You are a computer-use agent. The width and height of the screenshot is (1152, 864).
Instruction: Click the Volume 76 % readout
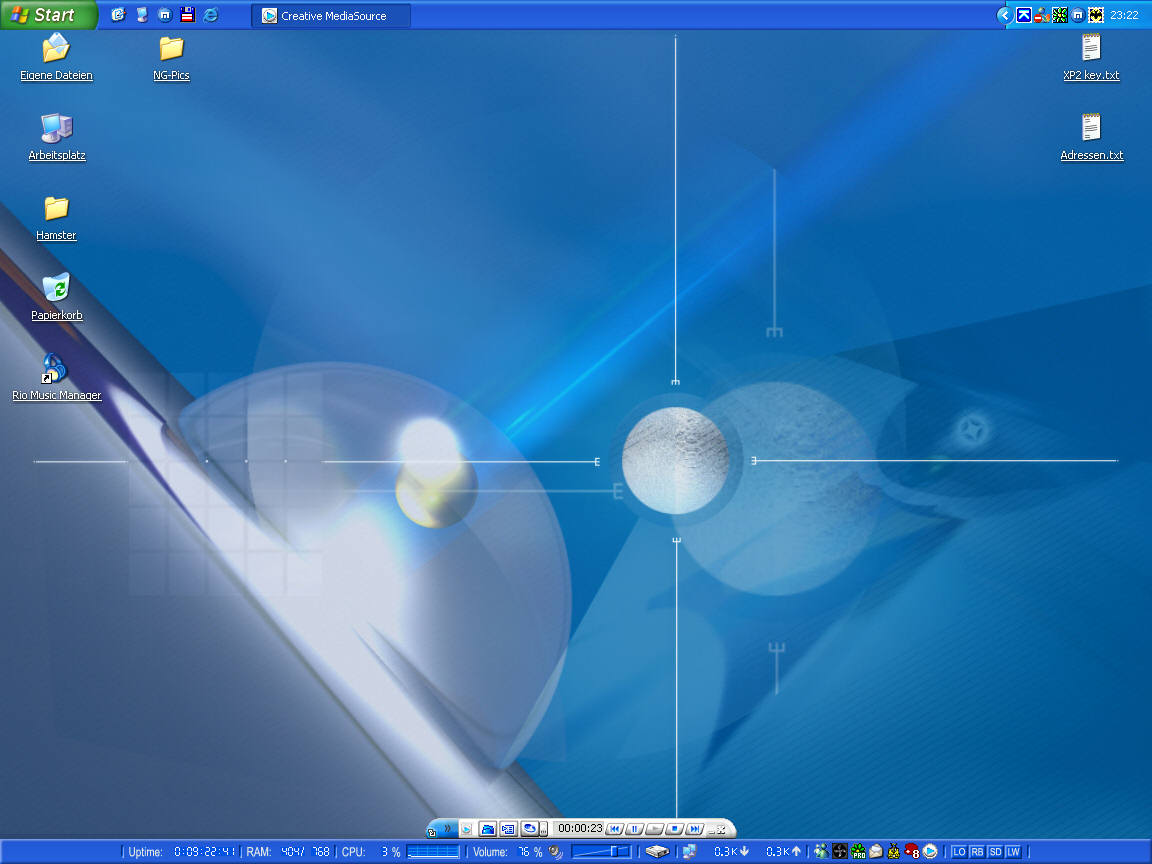point(508,852)
